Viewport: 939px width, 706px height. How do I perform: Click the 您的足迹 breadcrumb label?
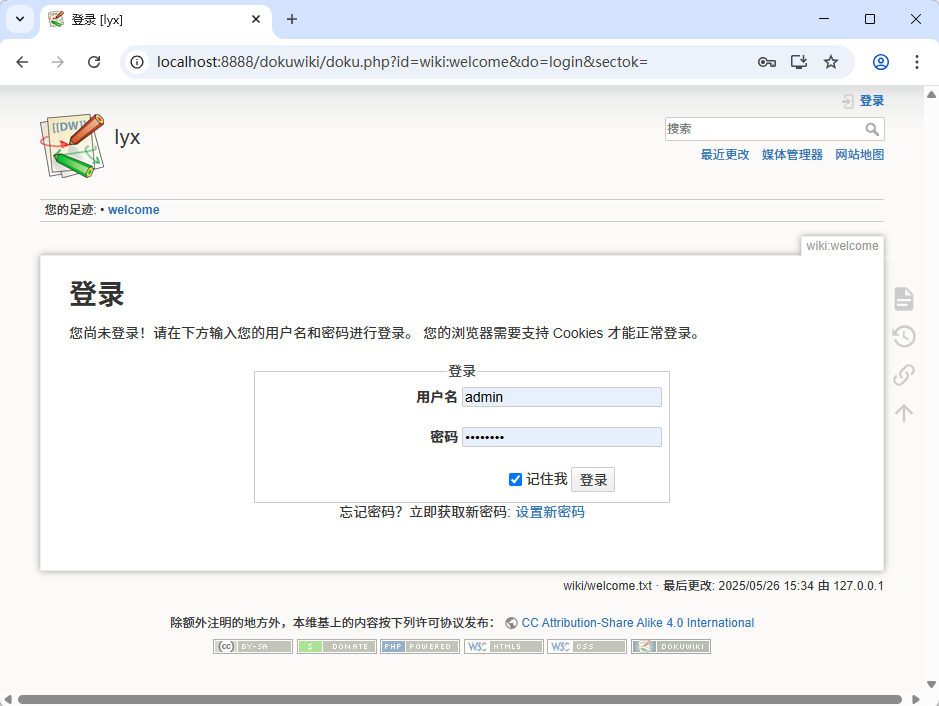[x=69, y=210]
